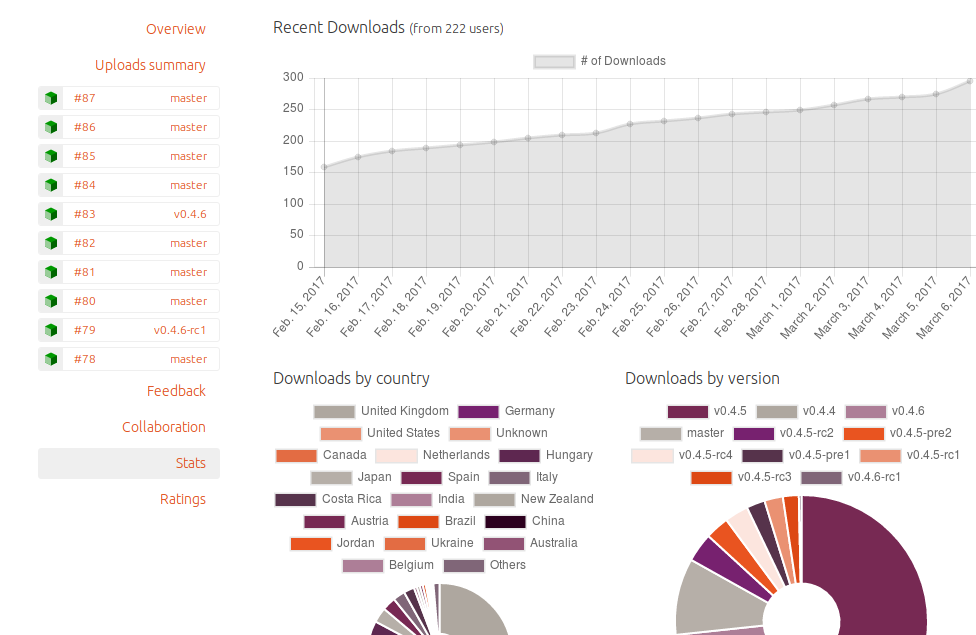Toggle v0.4.4 in version legend

pos(795,411)
